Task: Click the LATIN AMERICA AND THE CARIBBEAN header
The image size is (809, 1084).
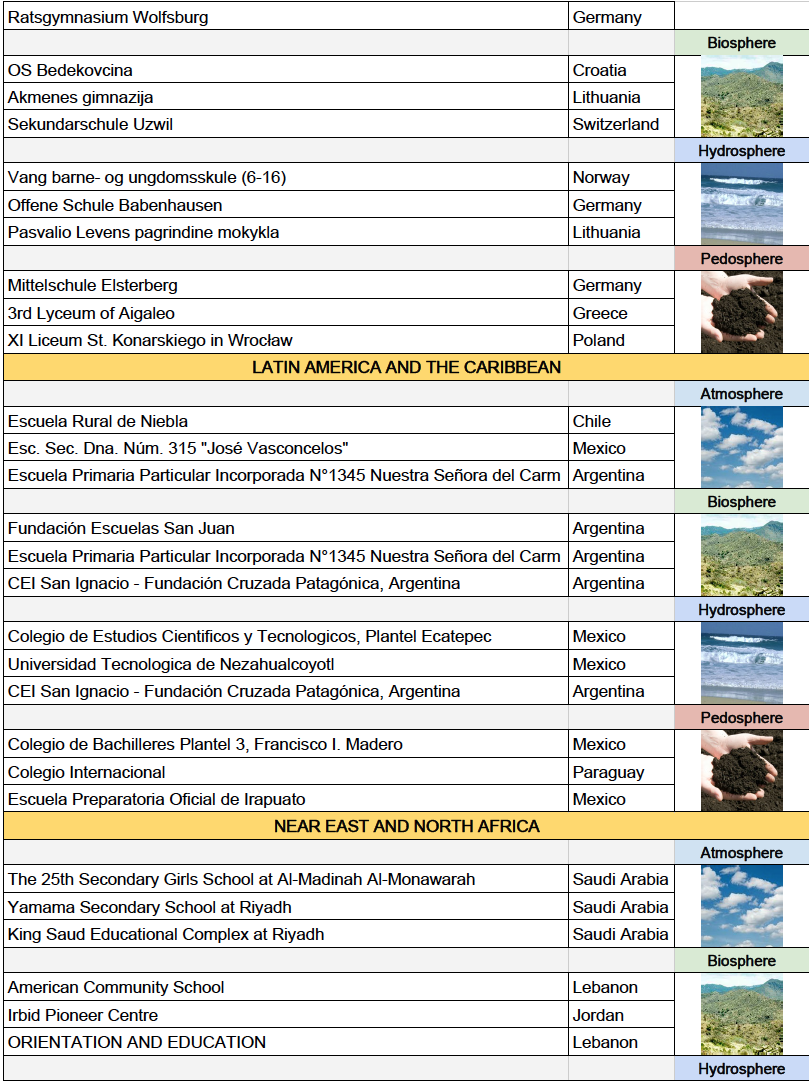Action: pyautogui.click(x=406, y=367)
